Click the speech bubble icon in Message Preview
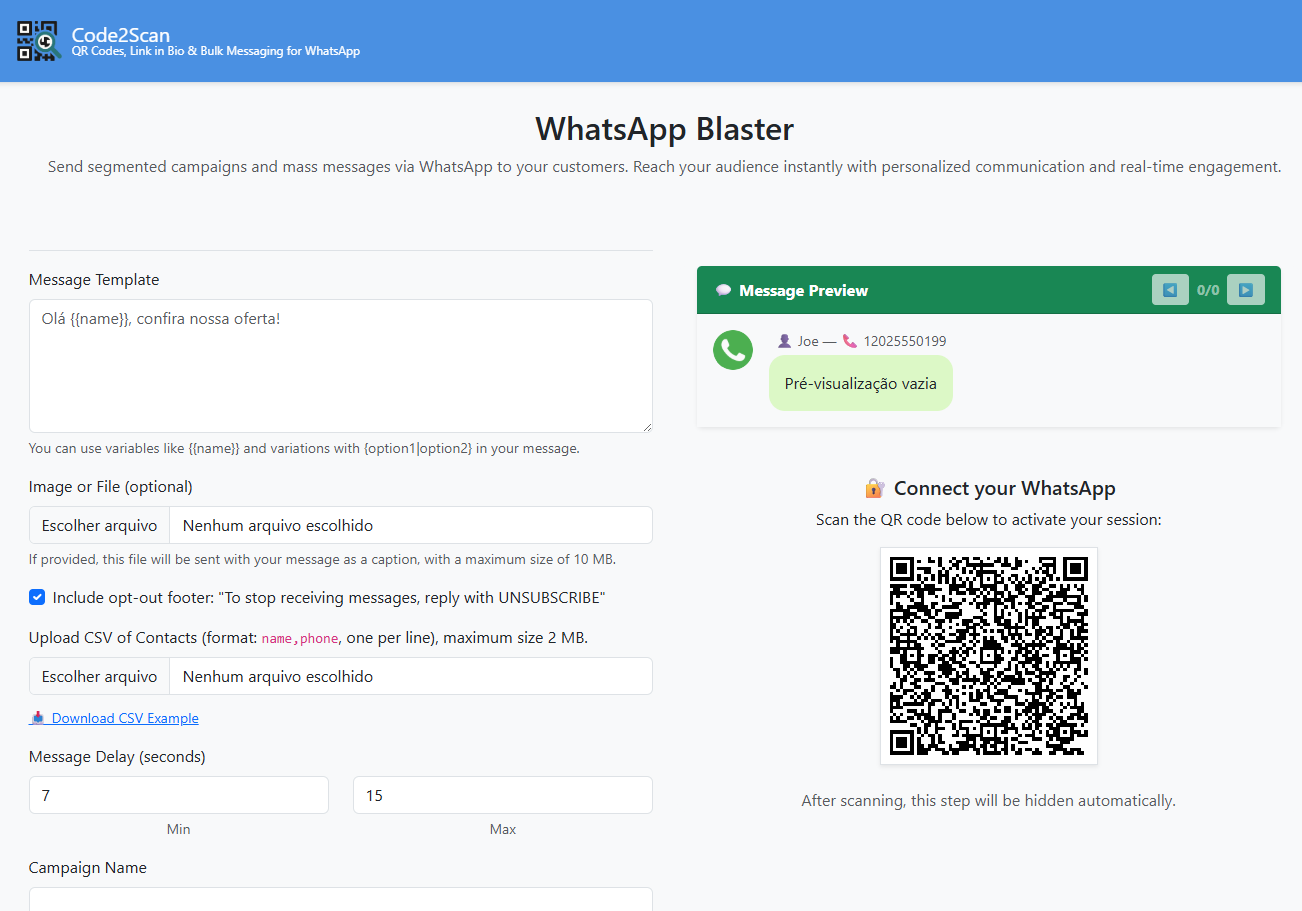1302x911 pixels. [x=722, y=290]
